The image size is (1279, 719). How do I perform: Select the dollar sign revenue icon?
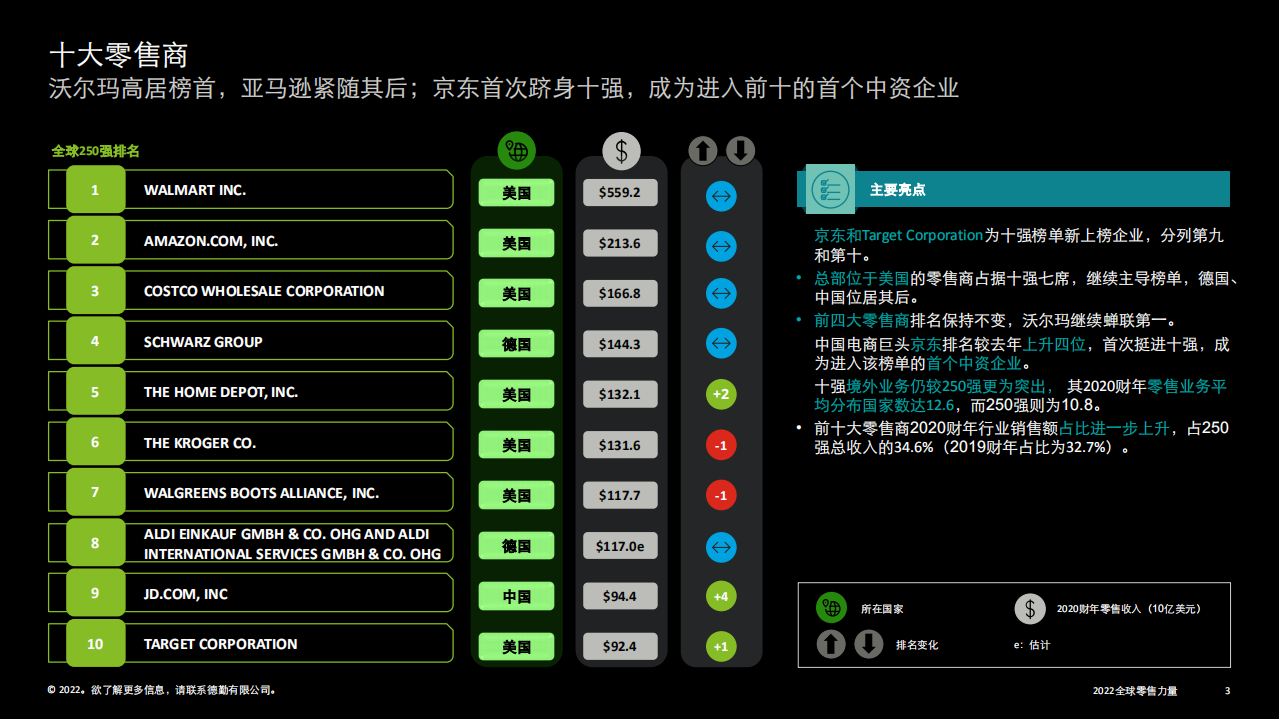click(x=621, y=152)
